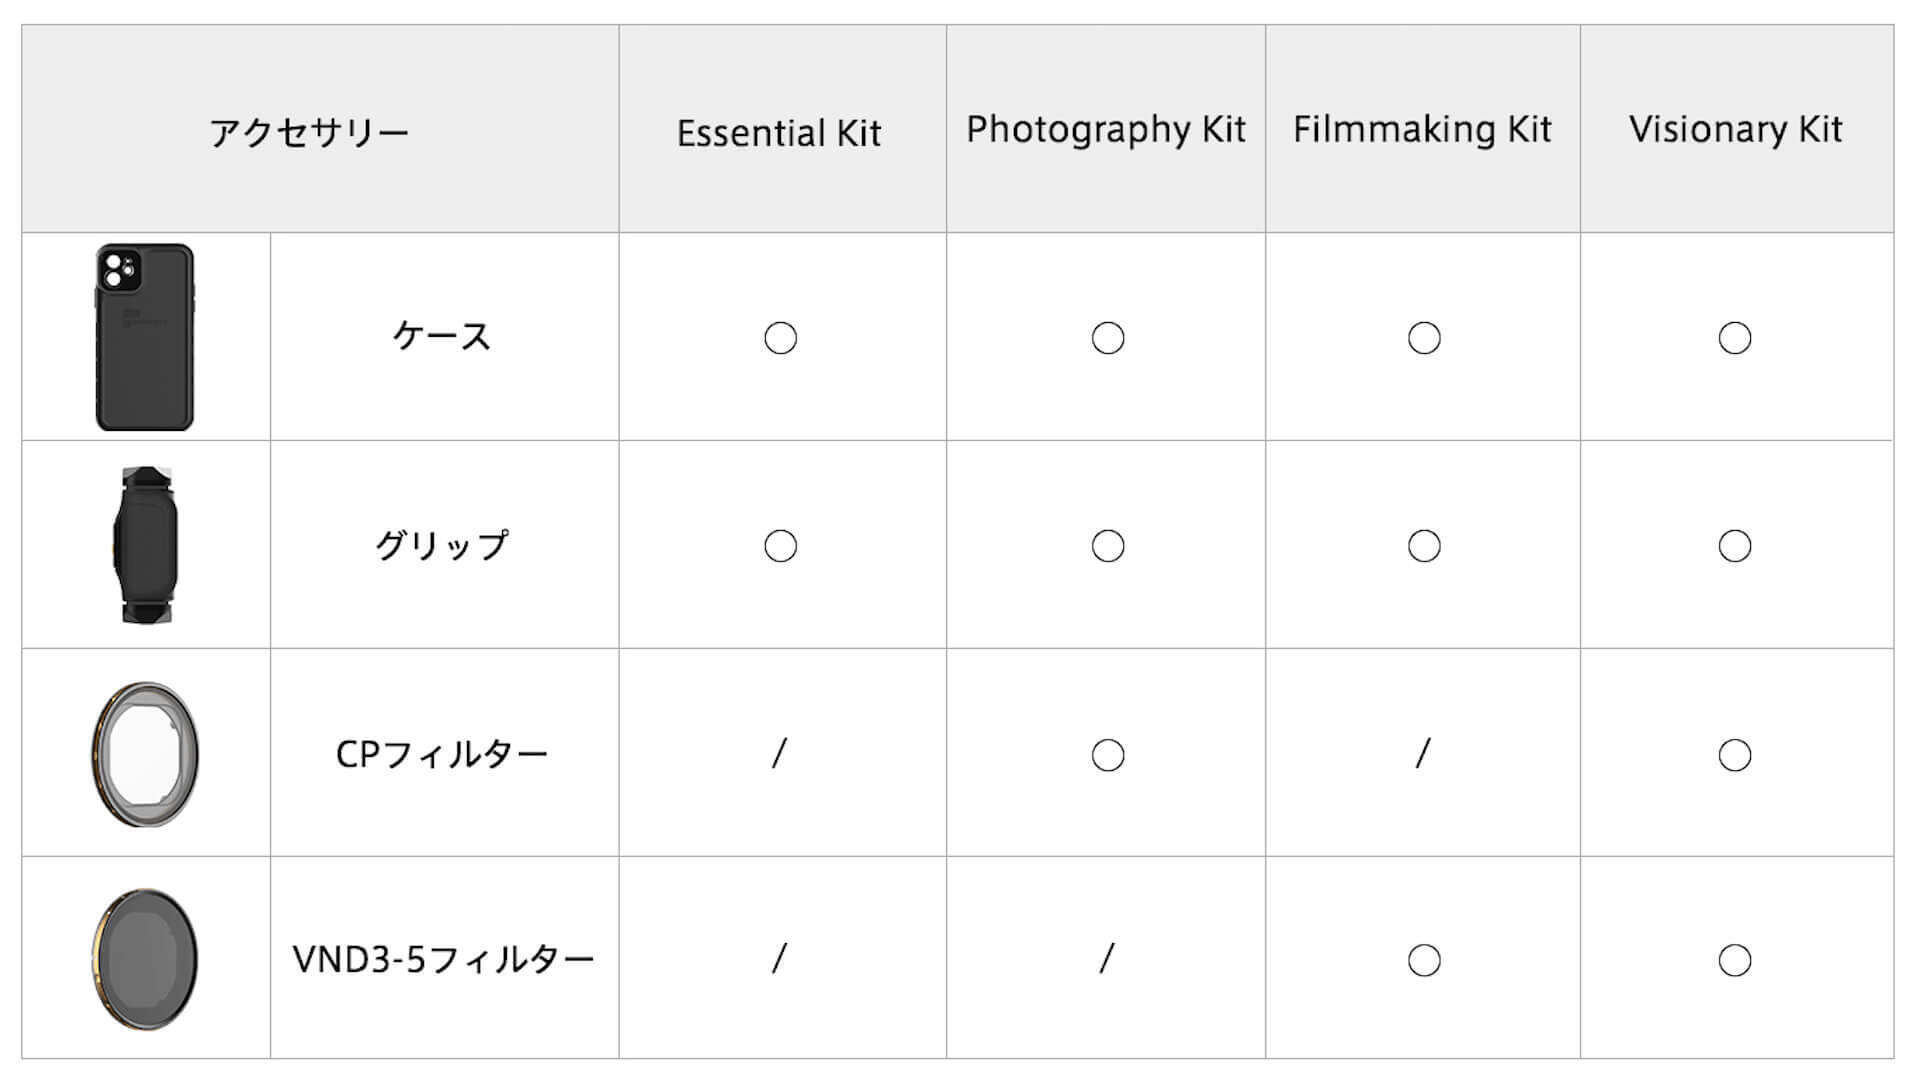The width and height of the screenshot is (1920, 1079).
Task: Click the VND3-5フィルター row label
Action: 443,960
